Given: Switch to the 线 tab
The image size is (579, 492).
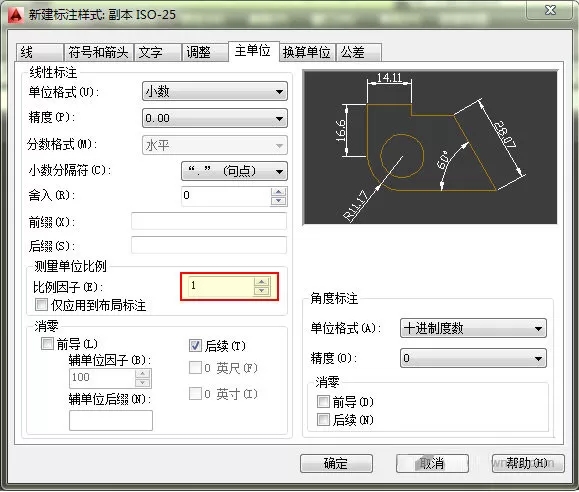Looking at the screenshot, I should tap(40, 52).
